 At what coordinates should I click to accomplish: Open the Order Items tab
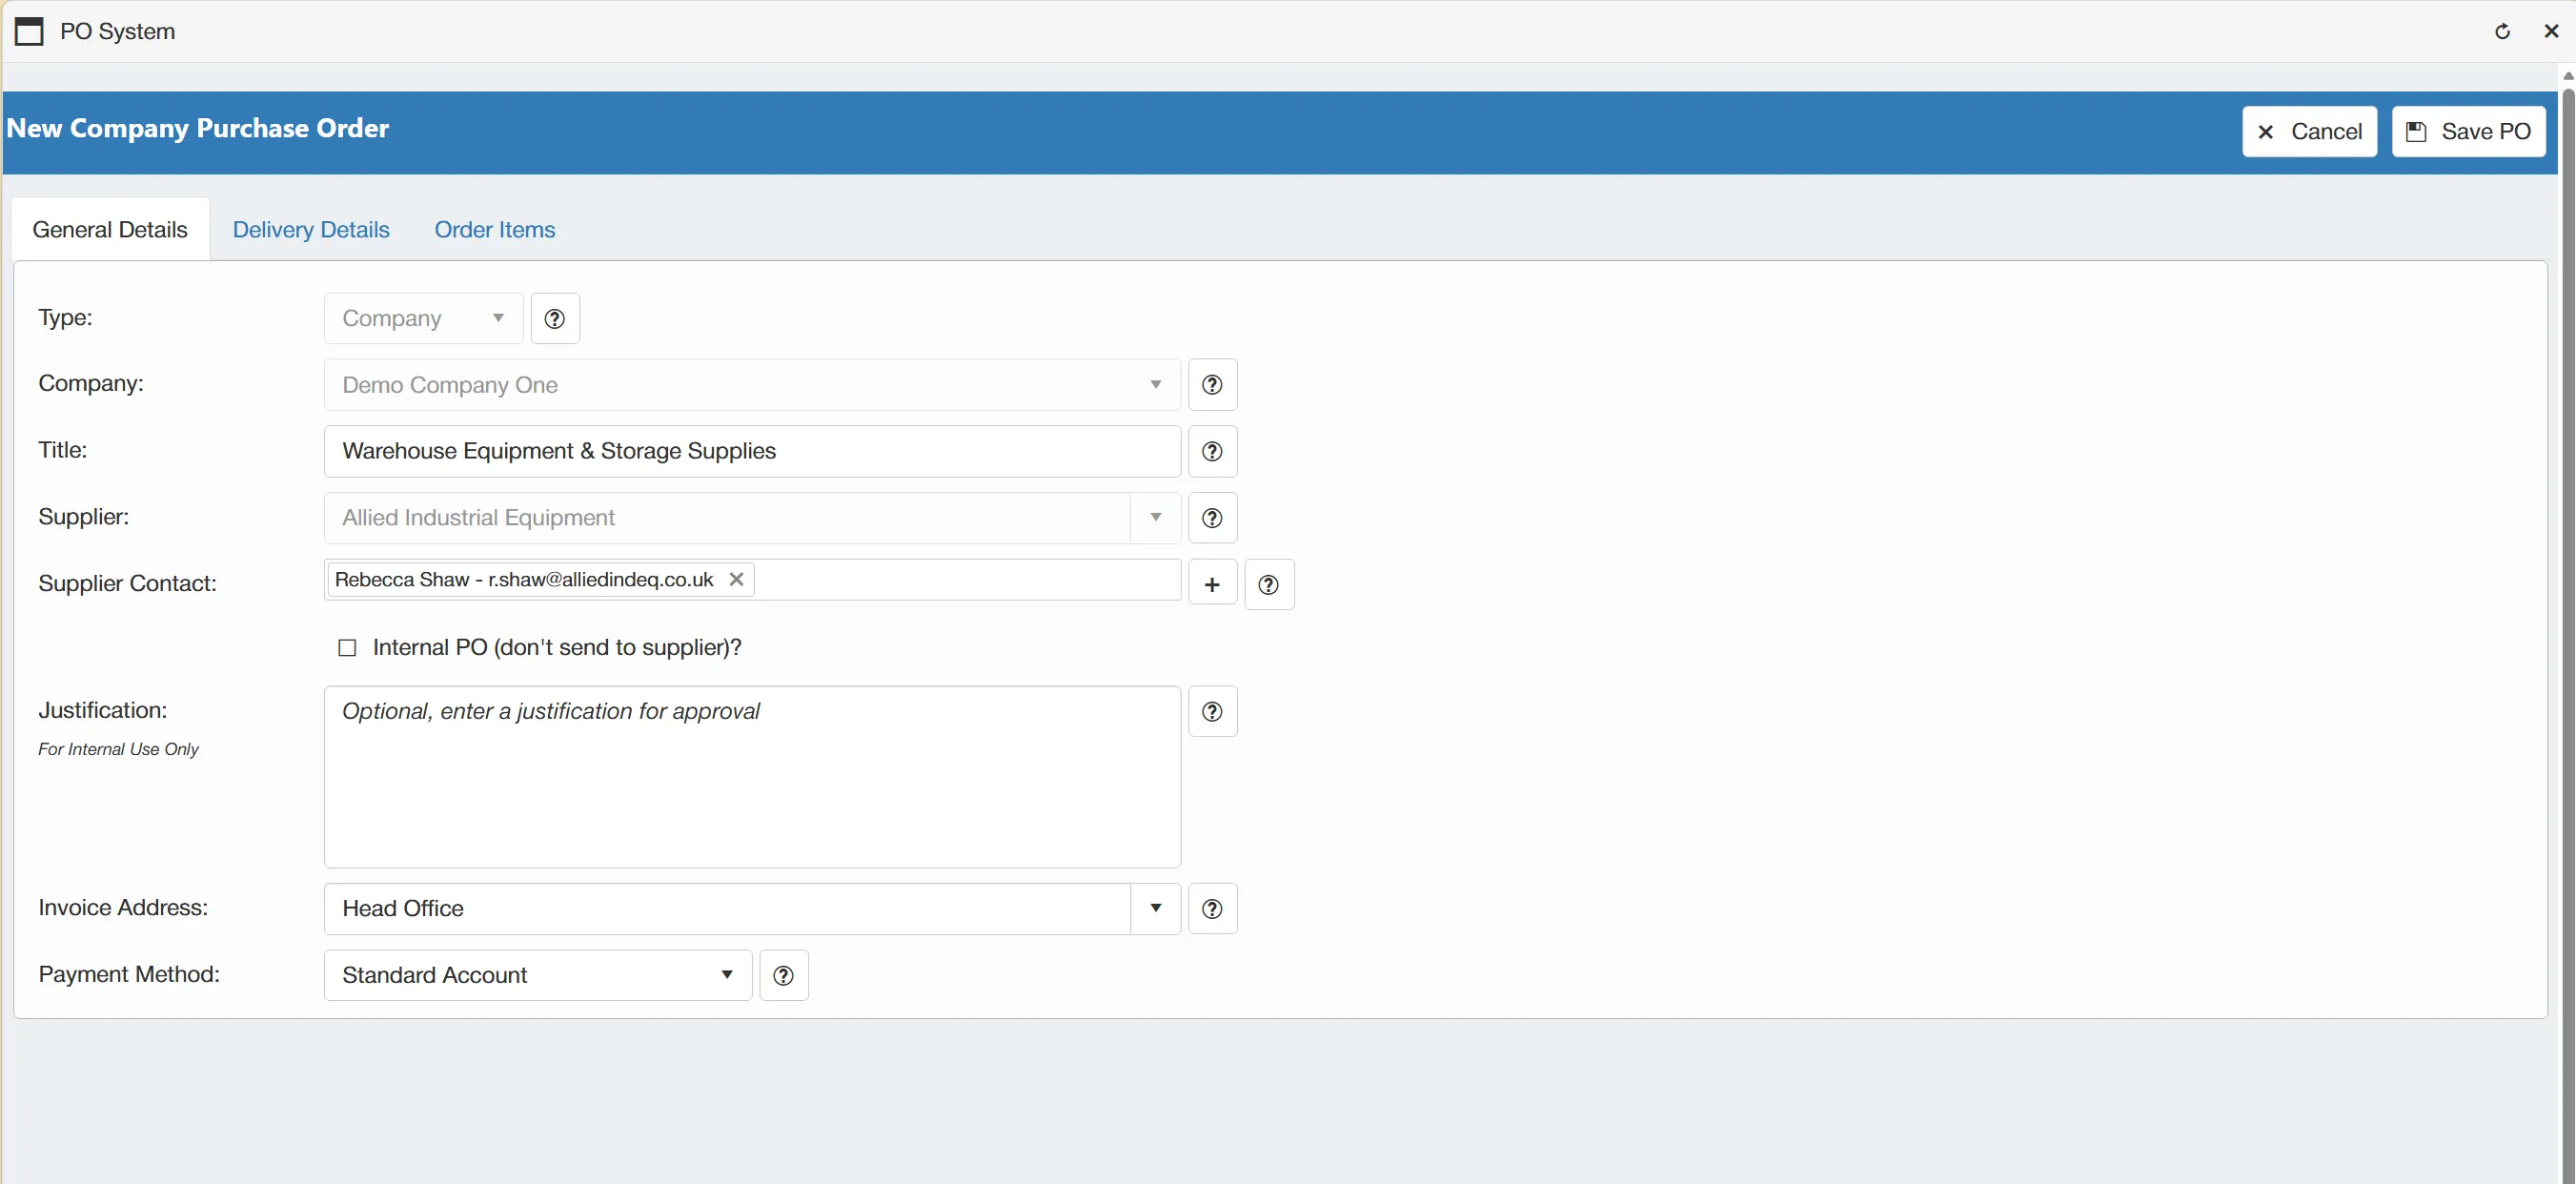pos(494,229)
